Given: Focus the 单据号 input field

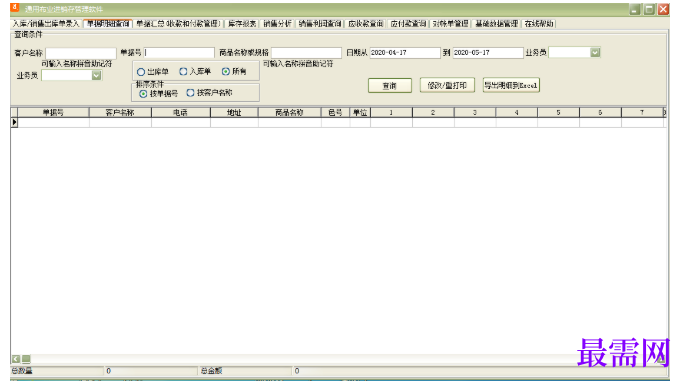Looking at the screenshot, I should [179, 53].
